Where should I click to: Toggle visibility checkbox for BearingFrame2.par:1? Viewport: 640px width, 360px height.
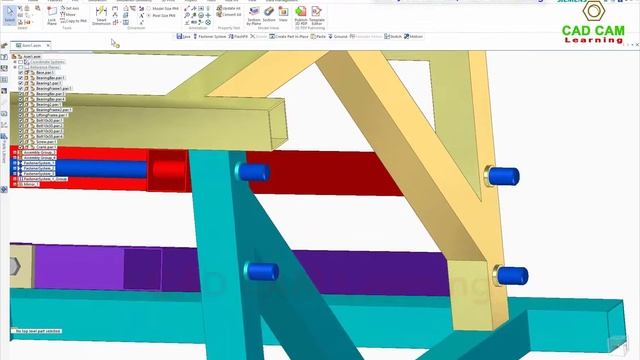click(x=21, y=109)
